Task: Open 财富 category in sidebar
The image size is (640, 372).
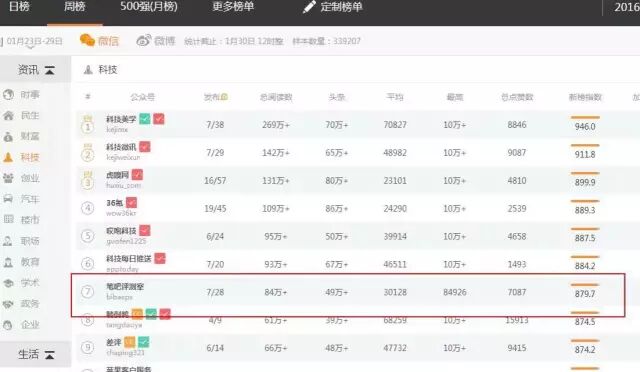Action: point(30,136)
